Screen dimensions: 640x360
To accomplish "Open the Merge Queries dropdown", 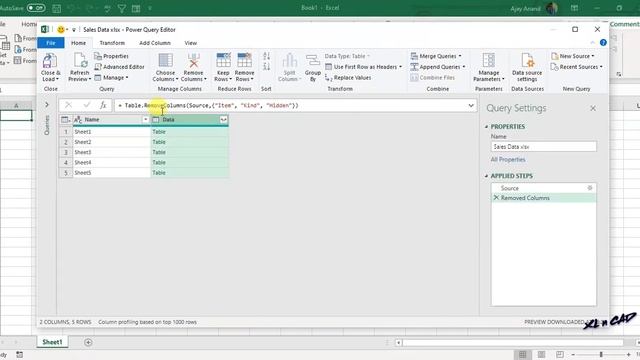I will (436, 56).
